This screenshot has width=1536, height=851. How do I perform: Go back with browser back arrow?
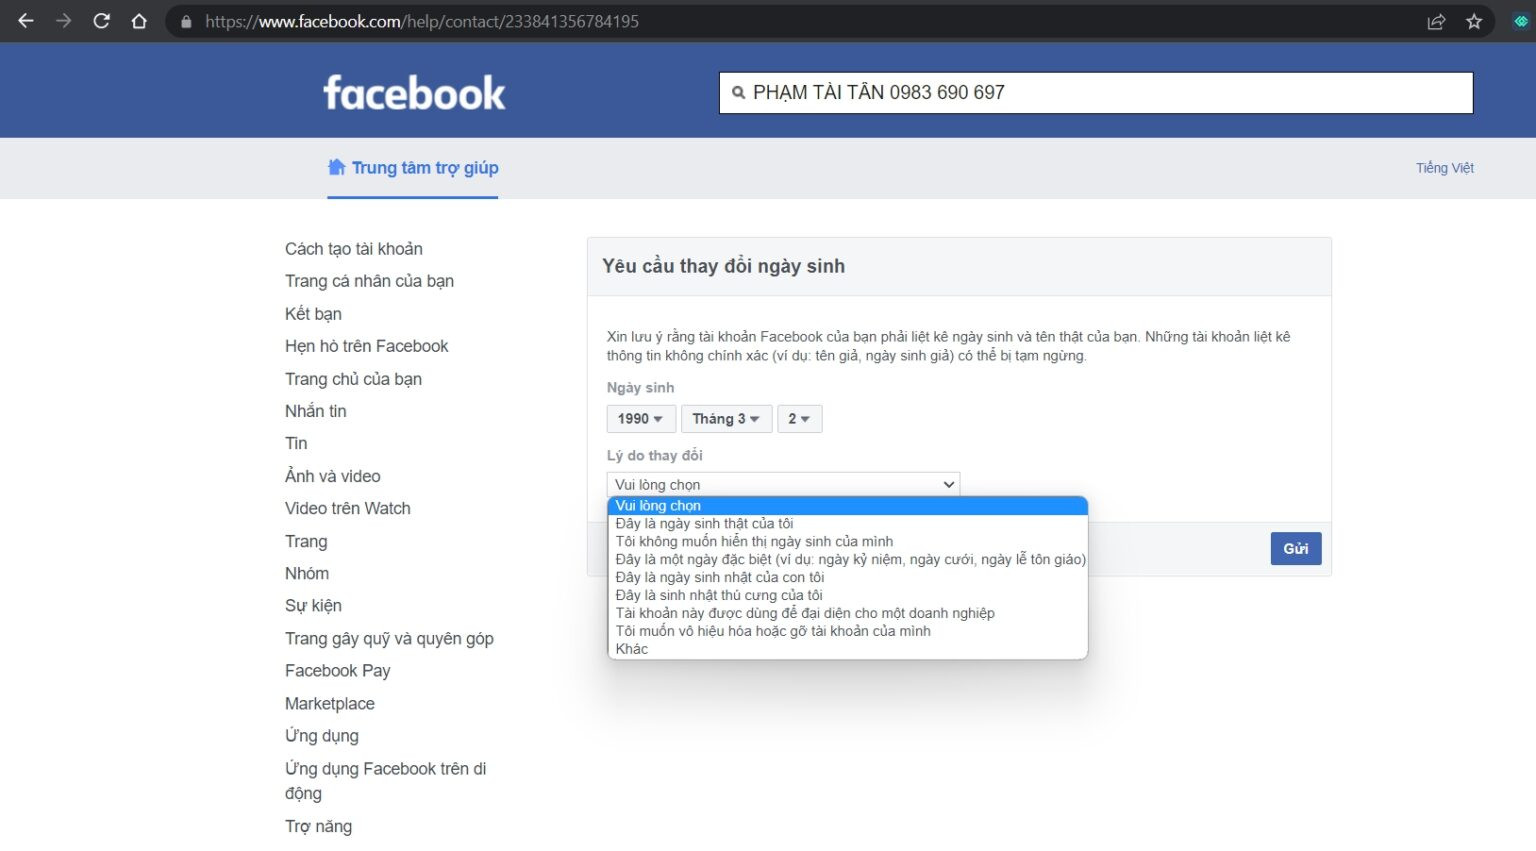pyautogui.click(x=26, y=21)
